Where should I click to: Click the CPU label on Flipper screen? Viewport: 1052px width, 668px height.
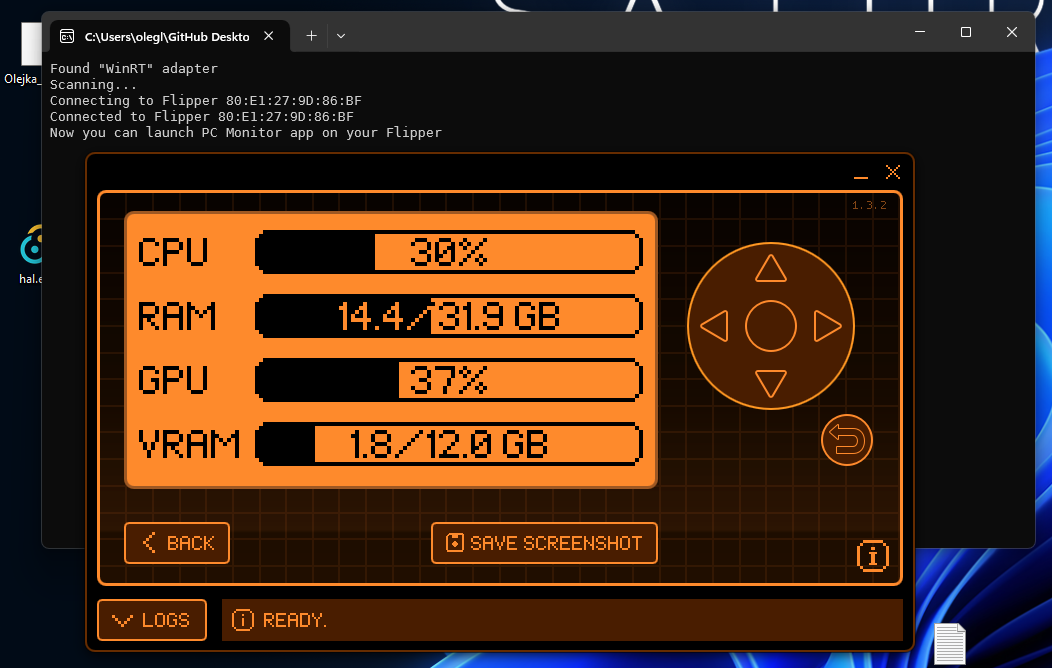173,252
